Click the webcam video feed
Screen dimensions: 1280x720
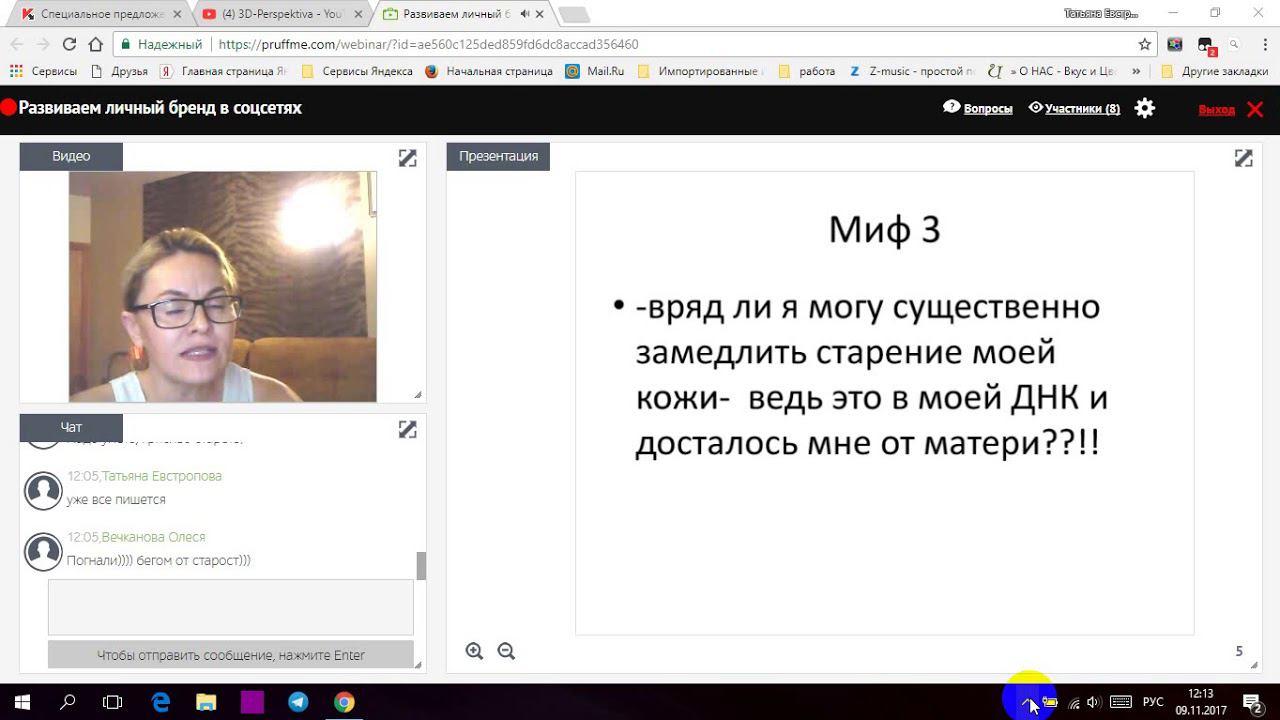click(222, 287)
